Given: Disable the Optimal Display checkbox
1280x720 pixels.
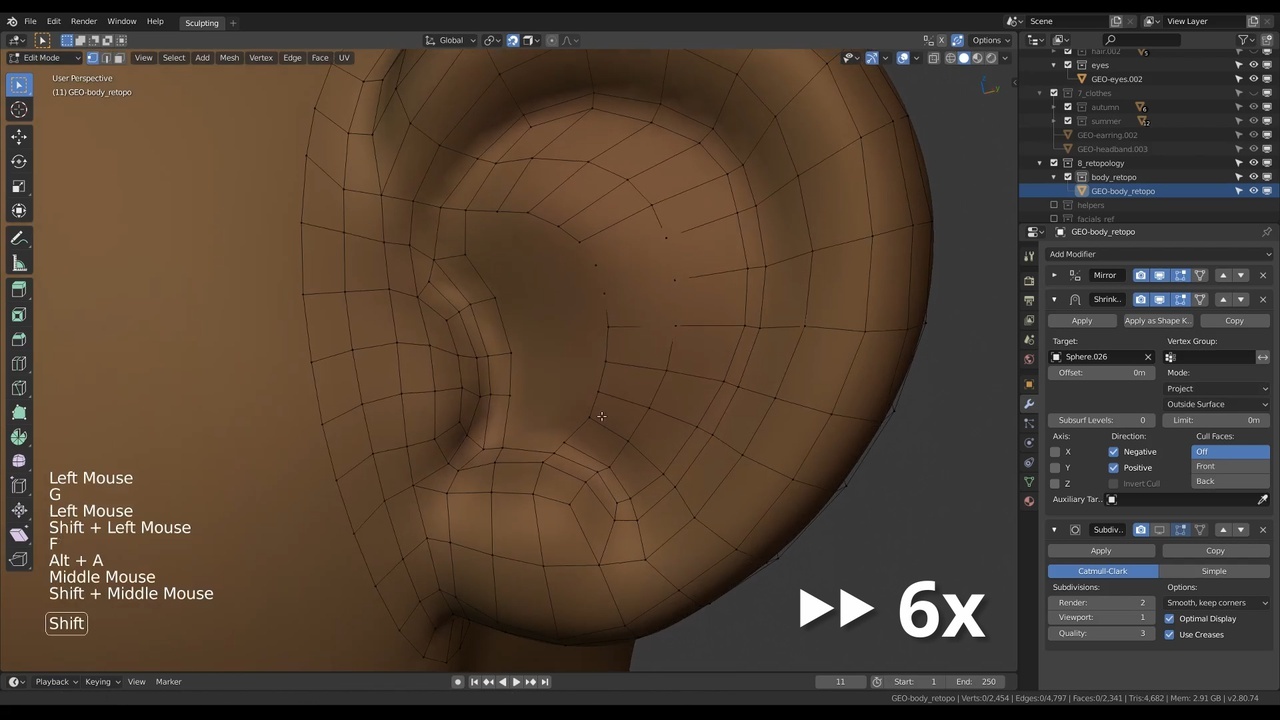Looking at the screenshot, I should 1169,619.
